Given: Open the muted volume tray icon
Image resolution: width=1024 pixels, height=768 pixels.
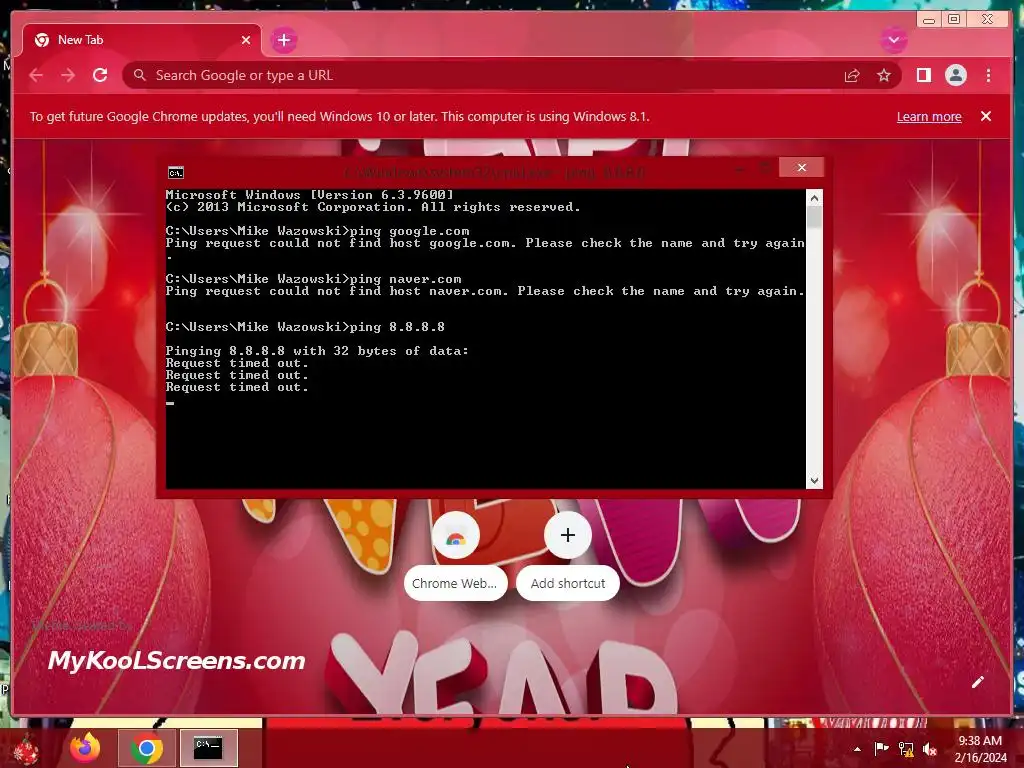Looking at the screenshot, I should pos(930,749).
